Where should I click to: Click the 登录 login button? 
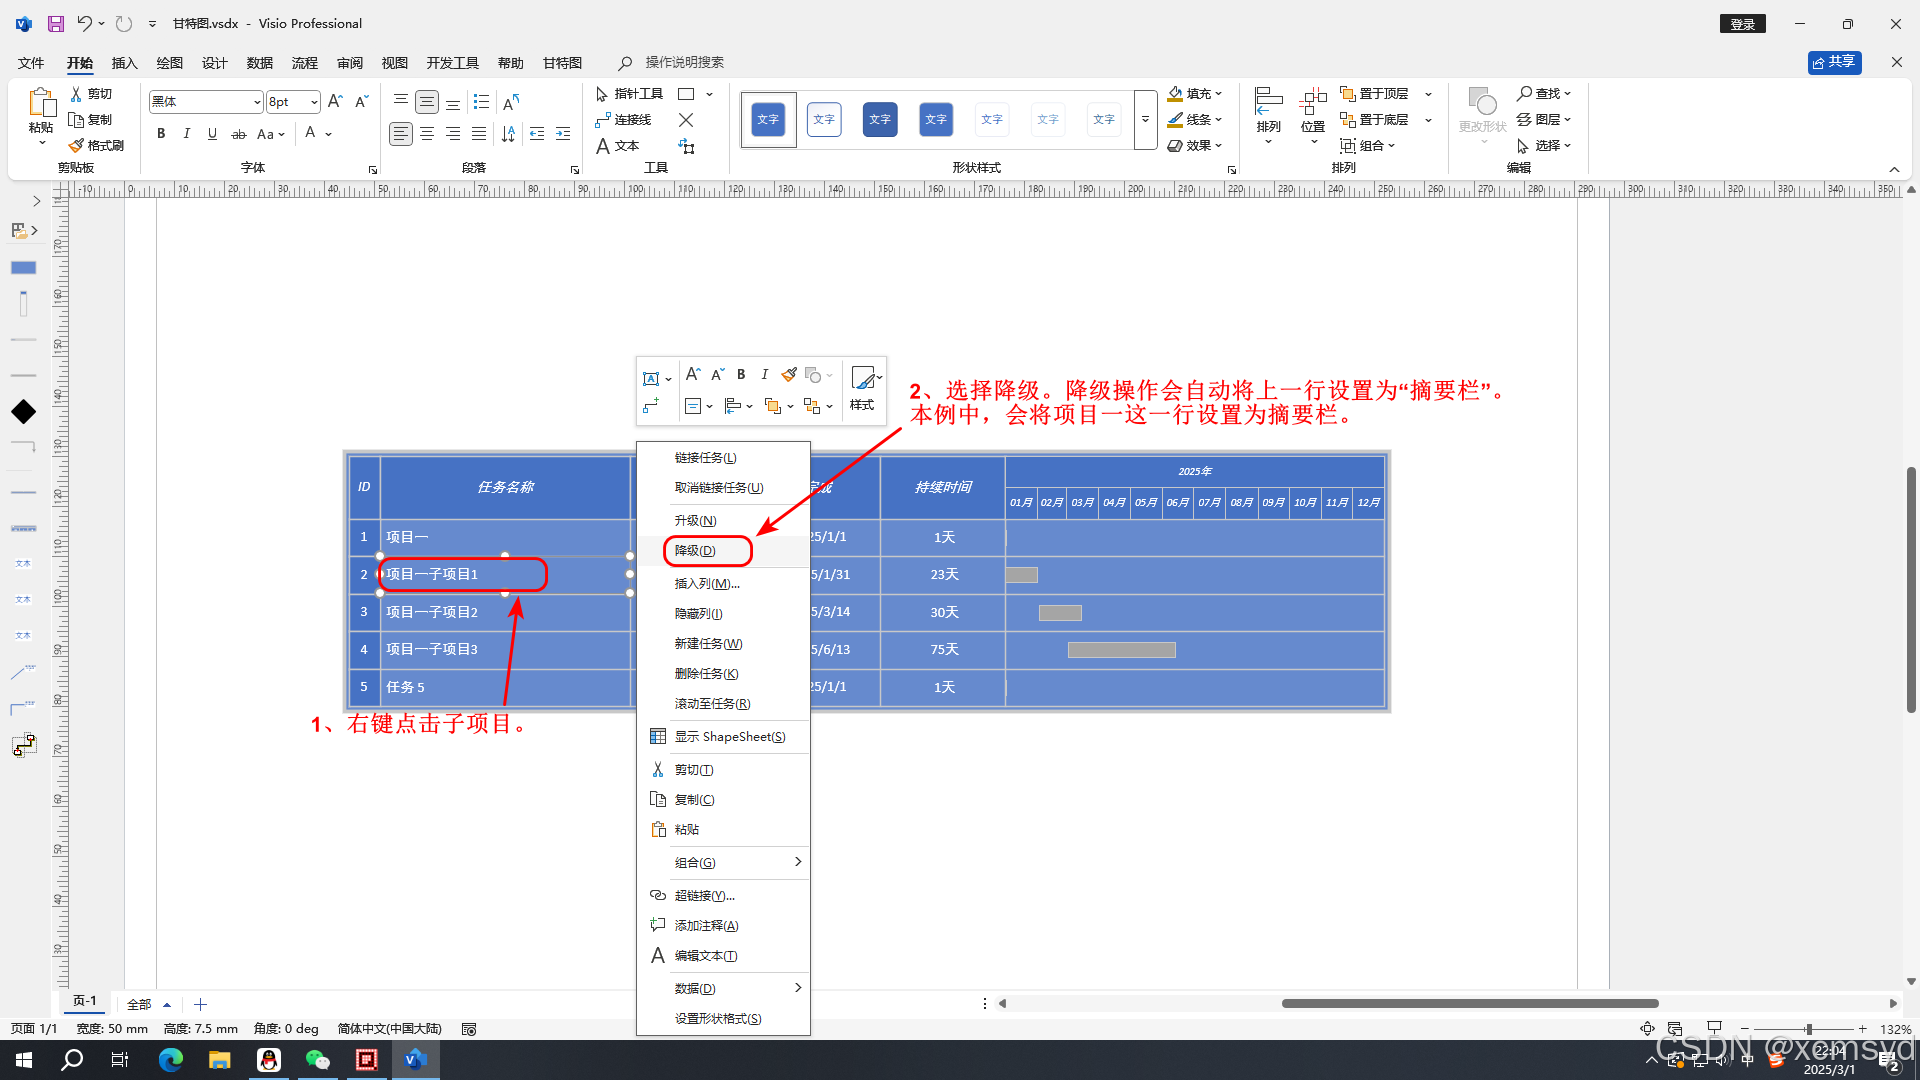[1743, 24]
